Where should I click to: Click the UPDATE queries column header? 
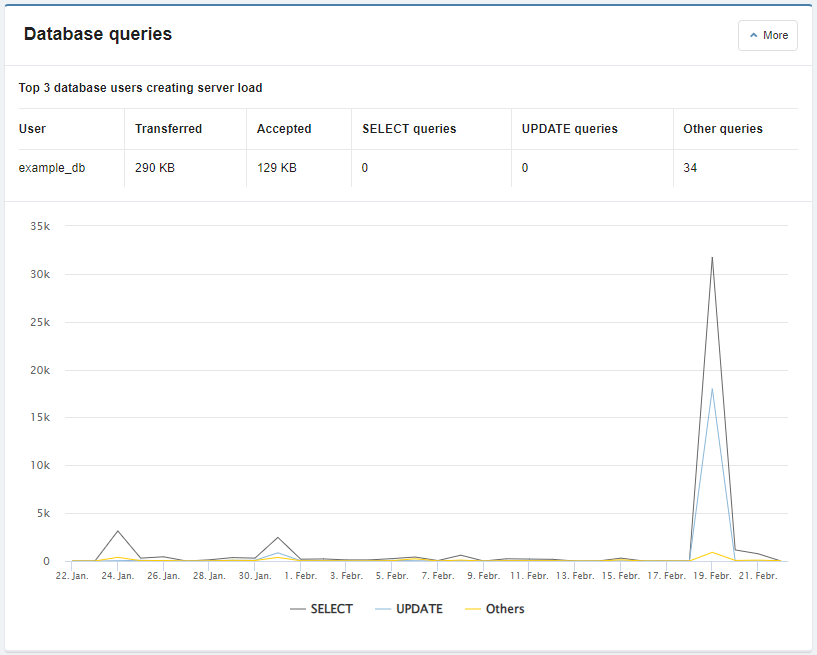(570, 129)
